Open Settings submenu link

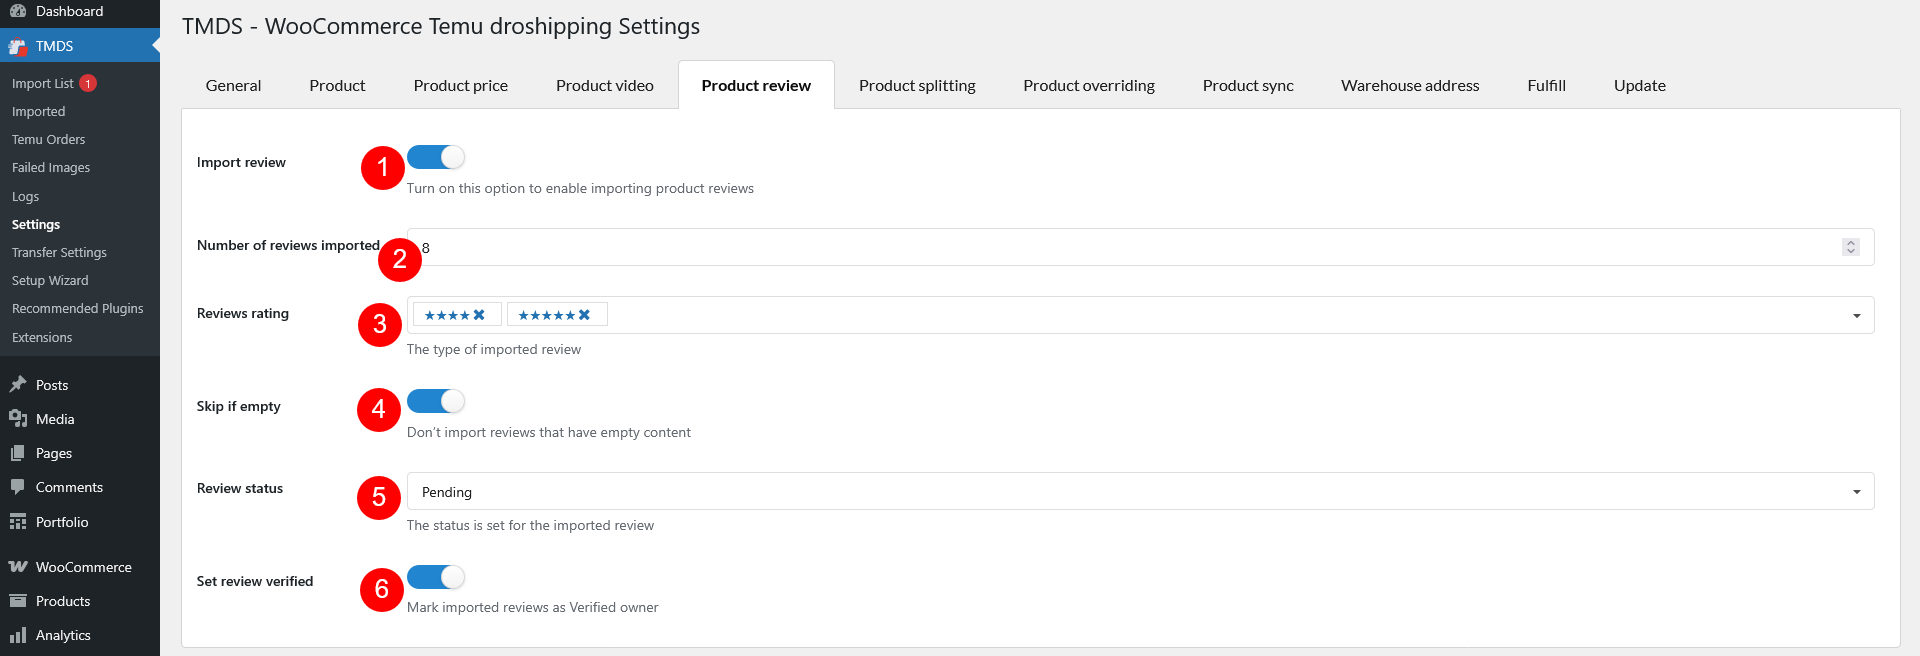pos(36,224)
